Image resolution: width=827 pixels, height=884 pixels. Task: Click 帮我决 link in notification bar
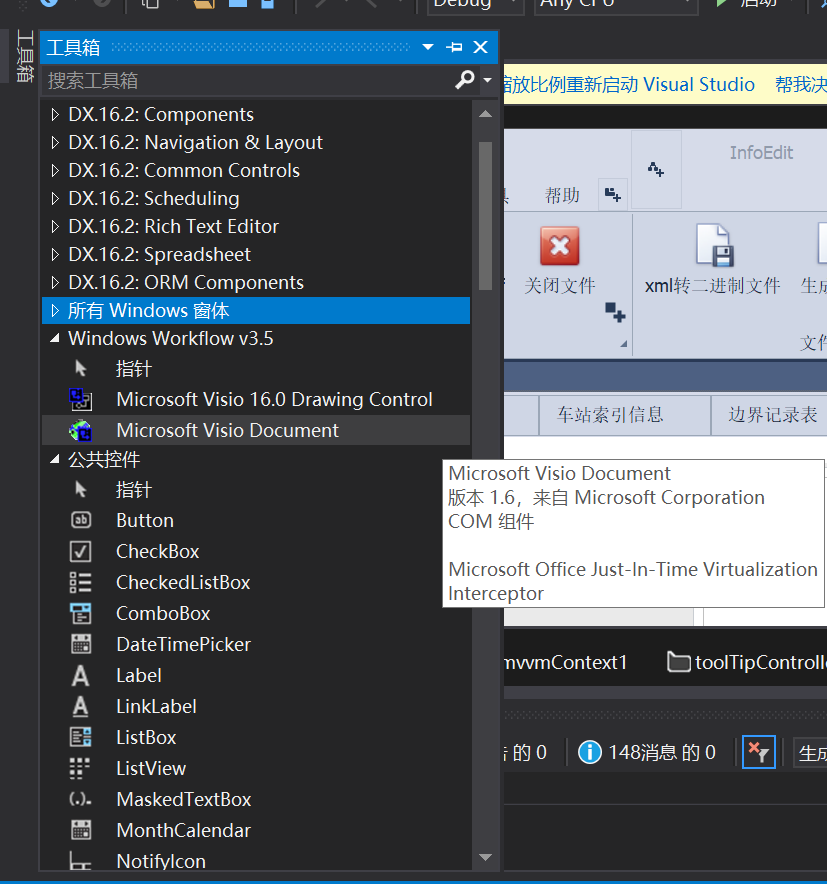801,85
